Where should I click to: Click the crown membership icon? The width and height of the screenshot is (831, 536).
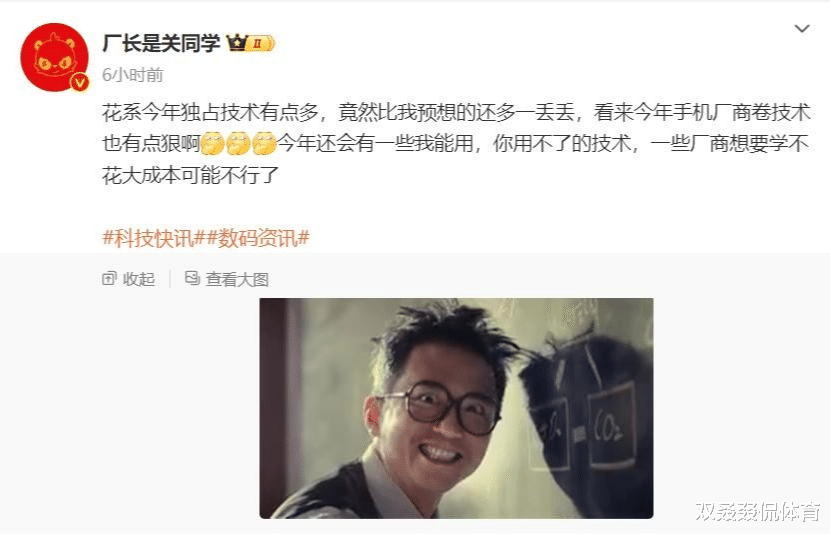pos(237,42)
